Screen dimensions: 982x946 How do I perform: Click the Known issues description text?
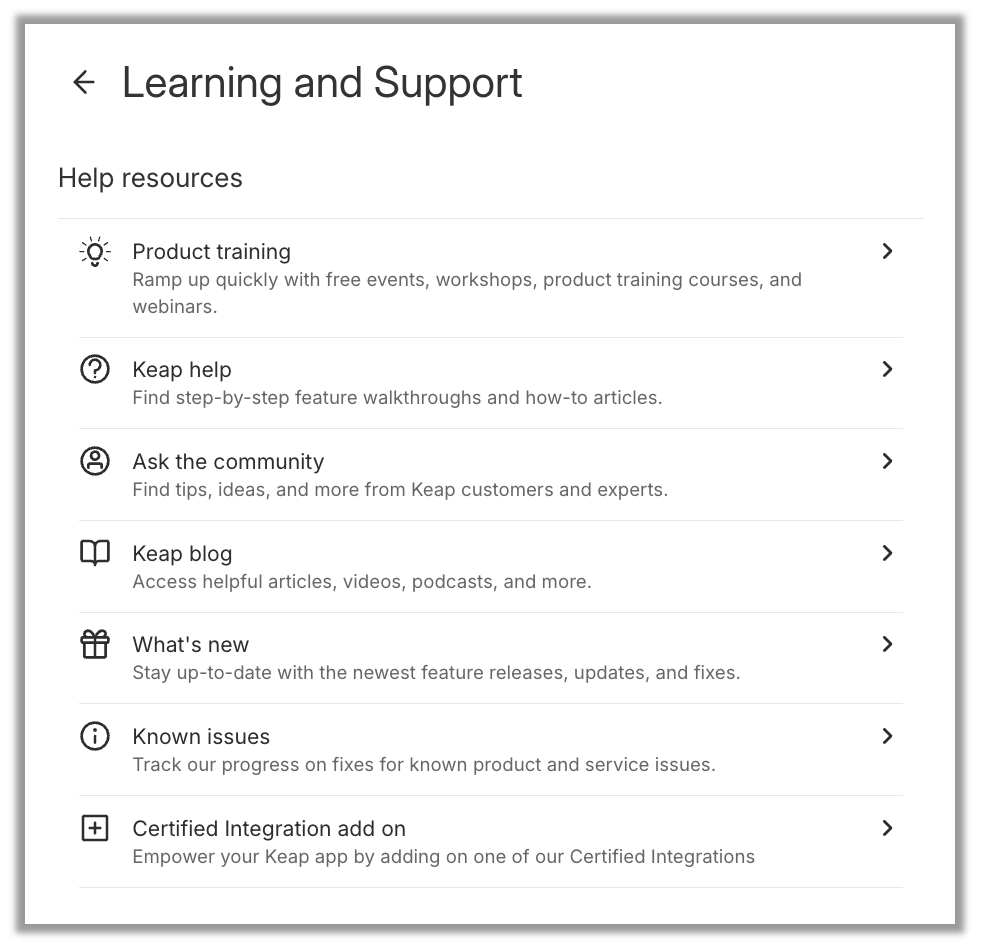coord(424,764)
